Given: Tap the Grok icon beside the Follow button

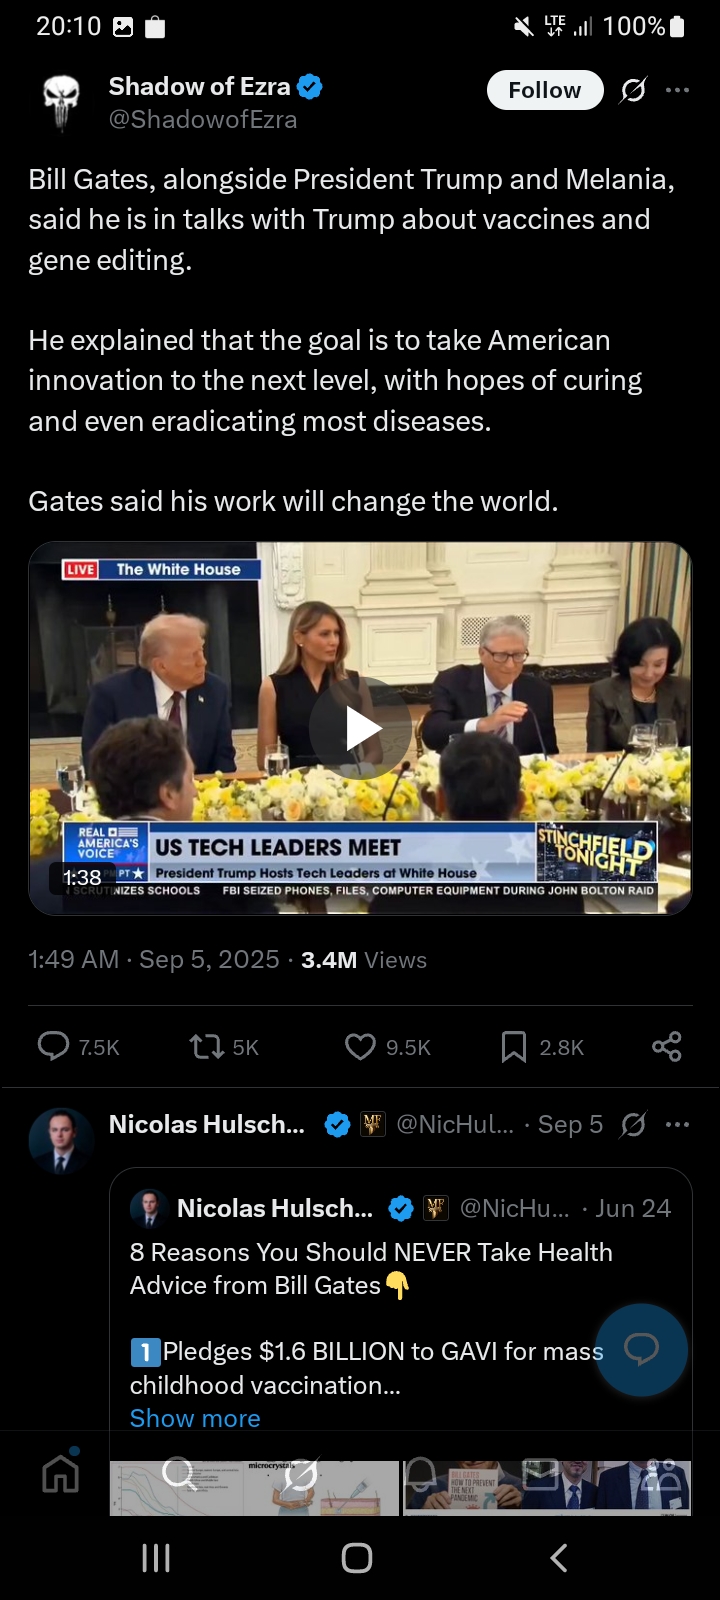Looking at the screenshot, I should coord(633,90).
